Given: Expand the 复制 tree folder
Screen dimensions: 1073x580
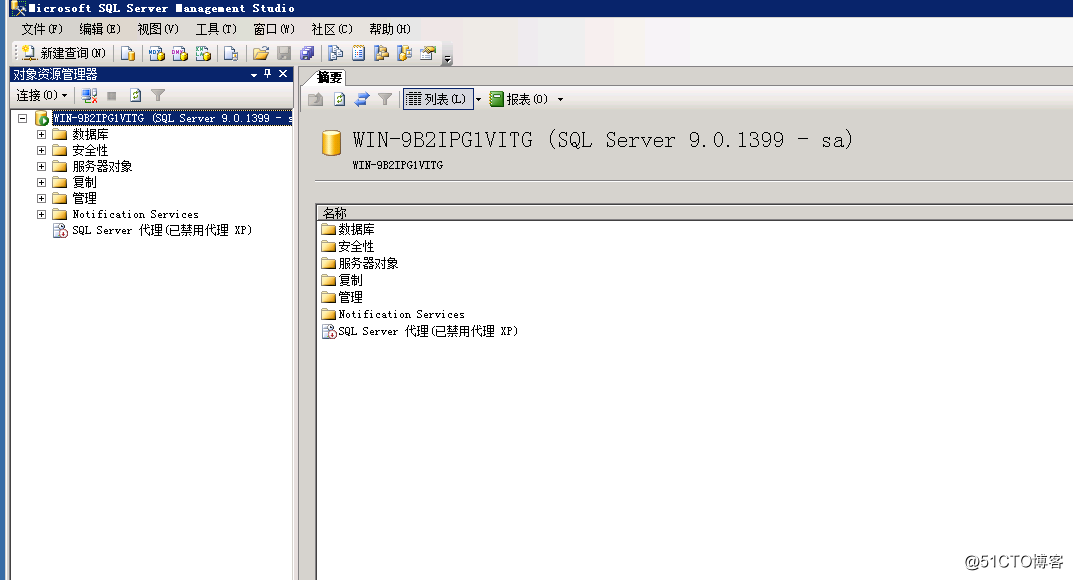Looking at the screenshot, I should coord(42,182).
